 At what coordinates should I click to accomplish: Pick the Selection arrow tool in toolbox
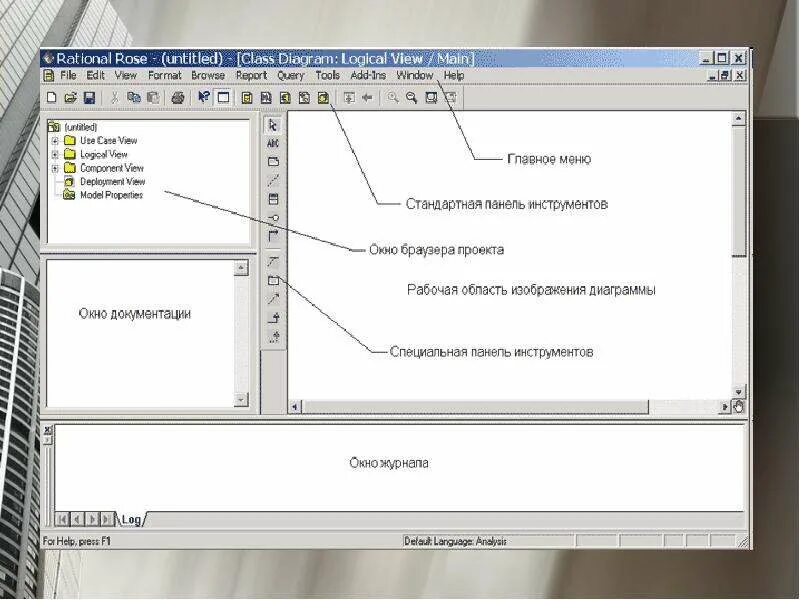(x=273, y=125)
